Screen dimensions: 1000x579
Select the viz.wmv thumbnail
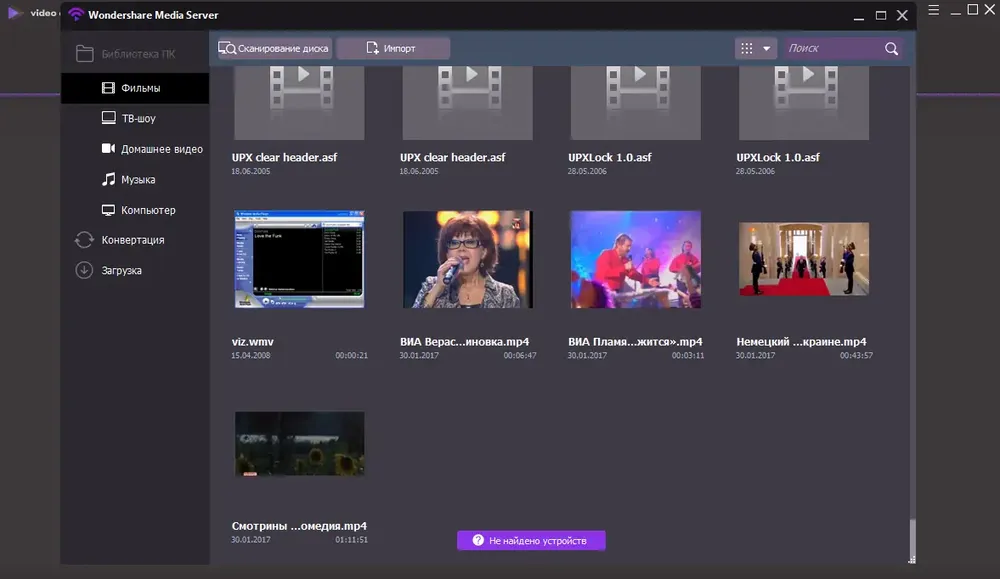(x=299, y=259)
